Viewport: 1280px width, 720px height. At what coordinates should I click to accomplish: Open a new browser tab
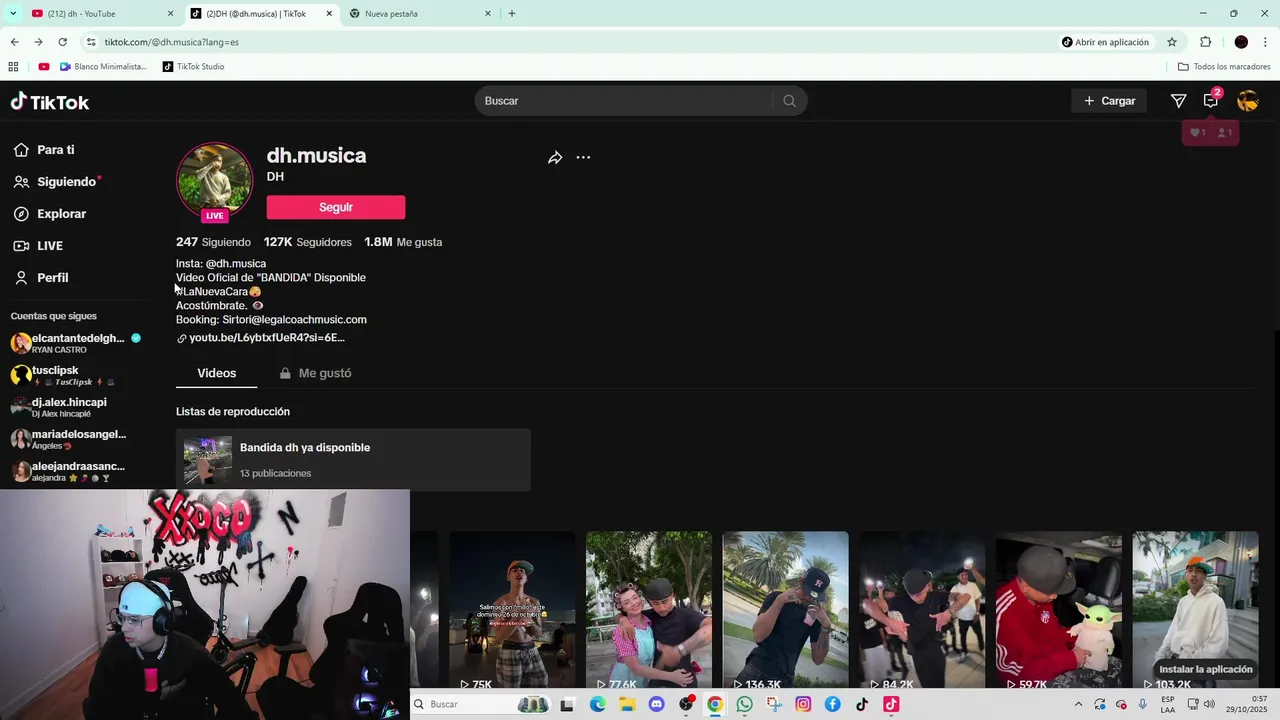512,14
